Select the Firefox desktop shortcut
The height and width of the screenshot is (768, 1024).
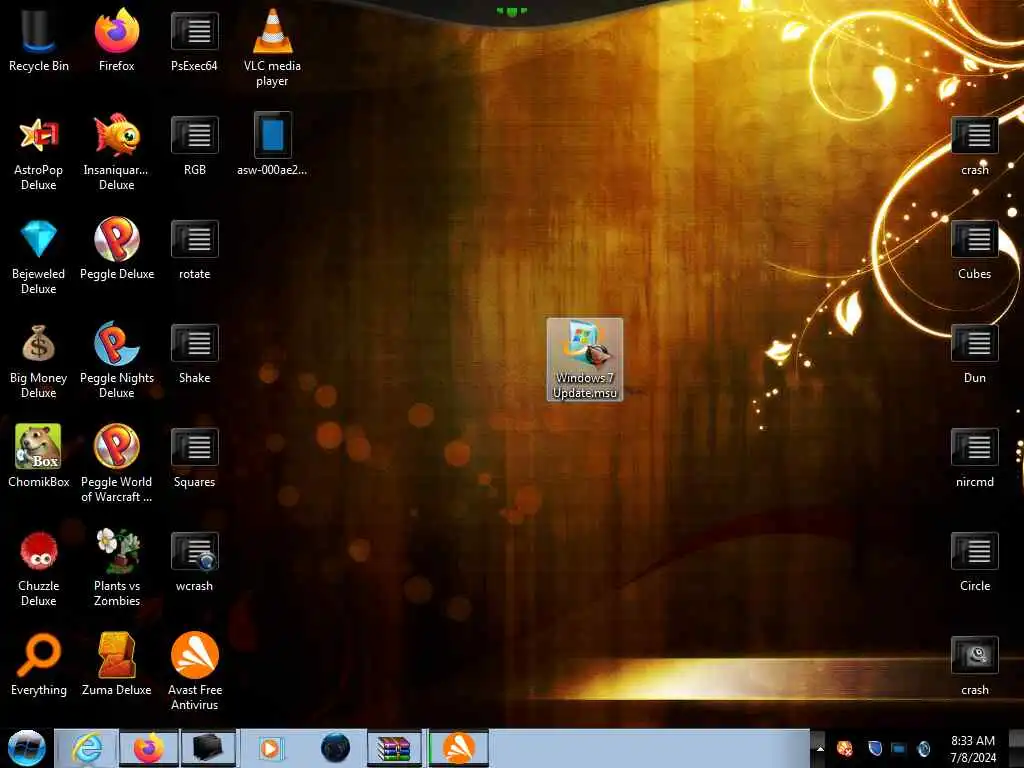pyautogui.click(x=116, y=40)
